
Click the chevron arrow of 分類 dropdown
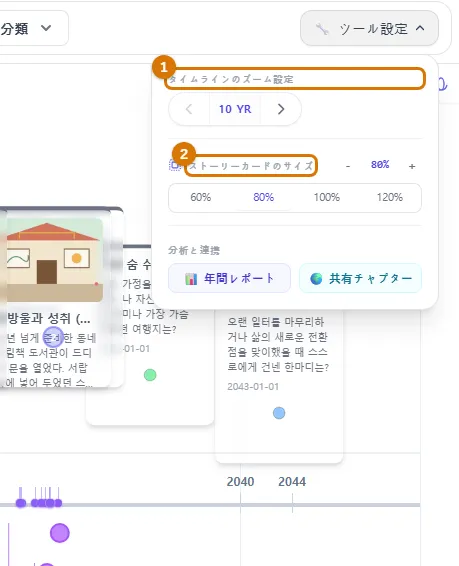[46, 28]
